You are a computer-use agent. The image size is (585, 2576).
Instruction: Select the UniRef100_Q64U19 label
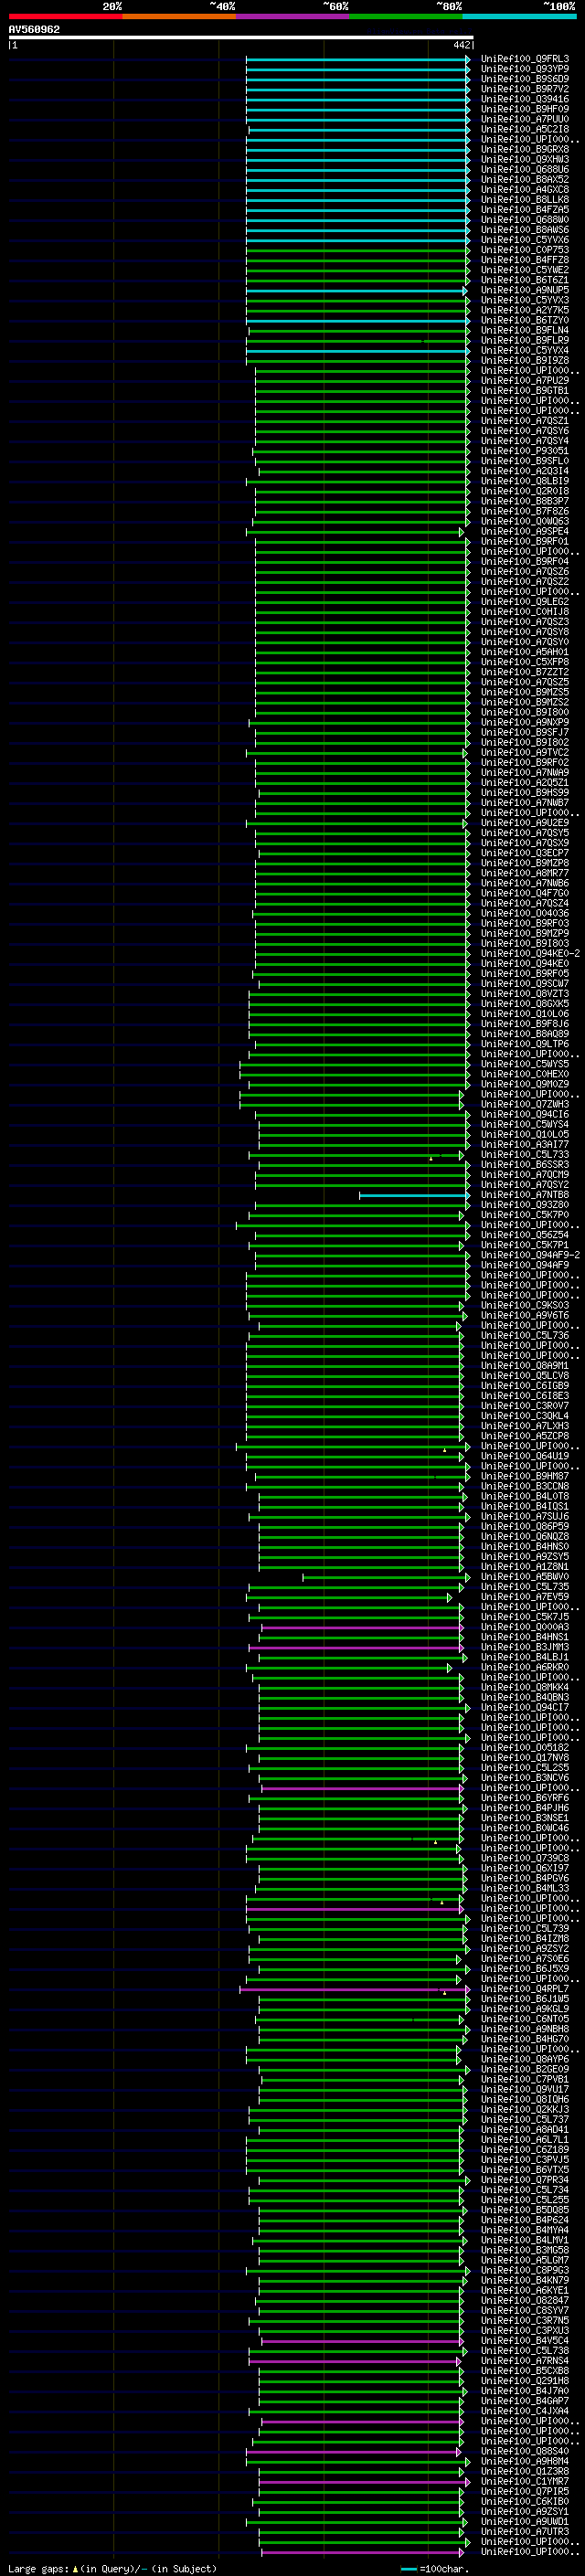click(x=525, y=1456)
